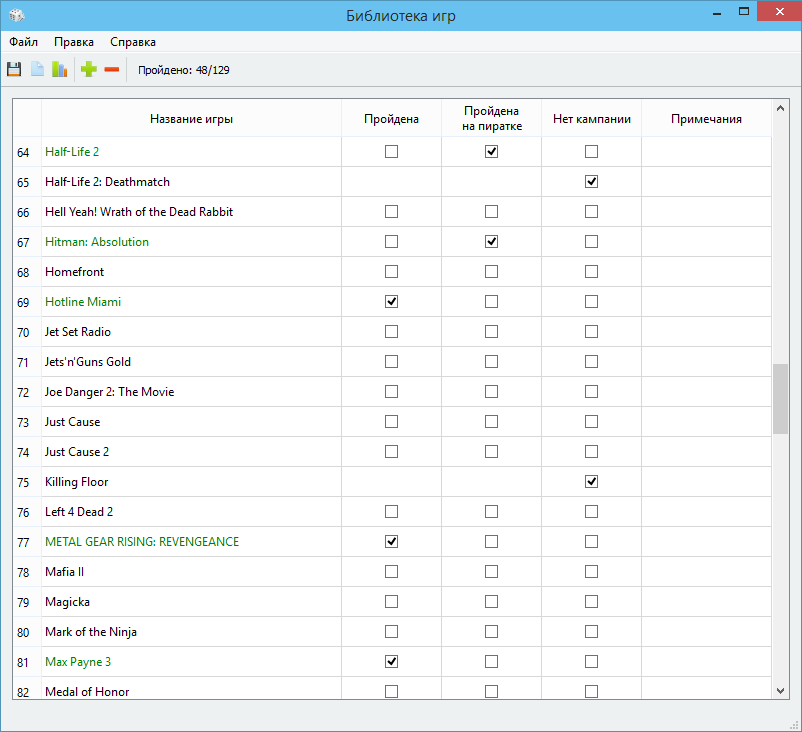The height and width of the screenshot is (732, 802).
Task: Check Нет кампании for Magicka
Action: tap(591, 602)
